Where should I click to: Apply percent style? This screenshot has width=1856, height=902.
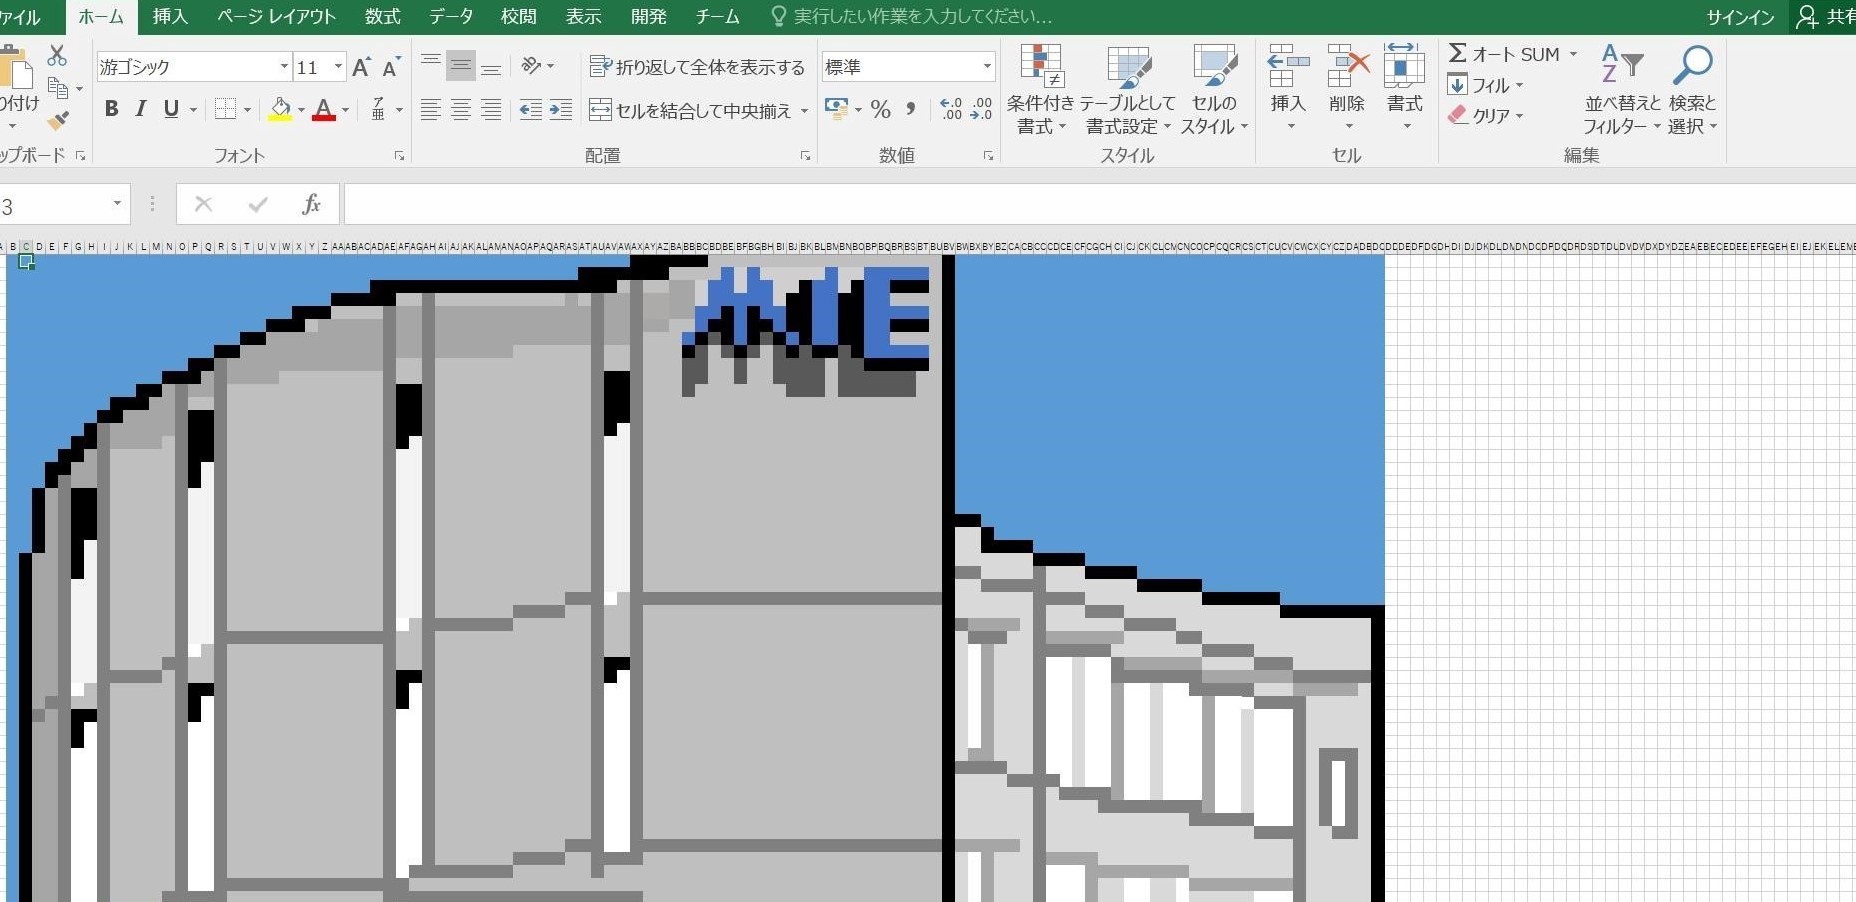[x=880, y=109]
